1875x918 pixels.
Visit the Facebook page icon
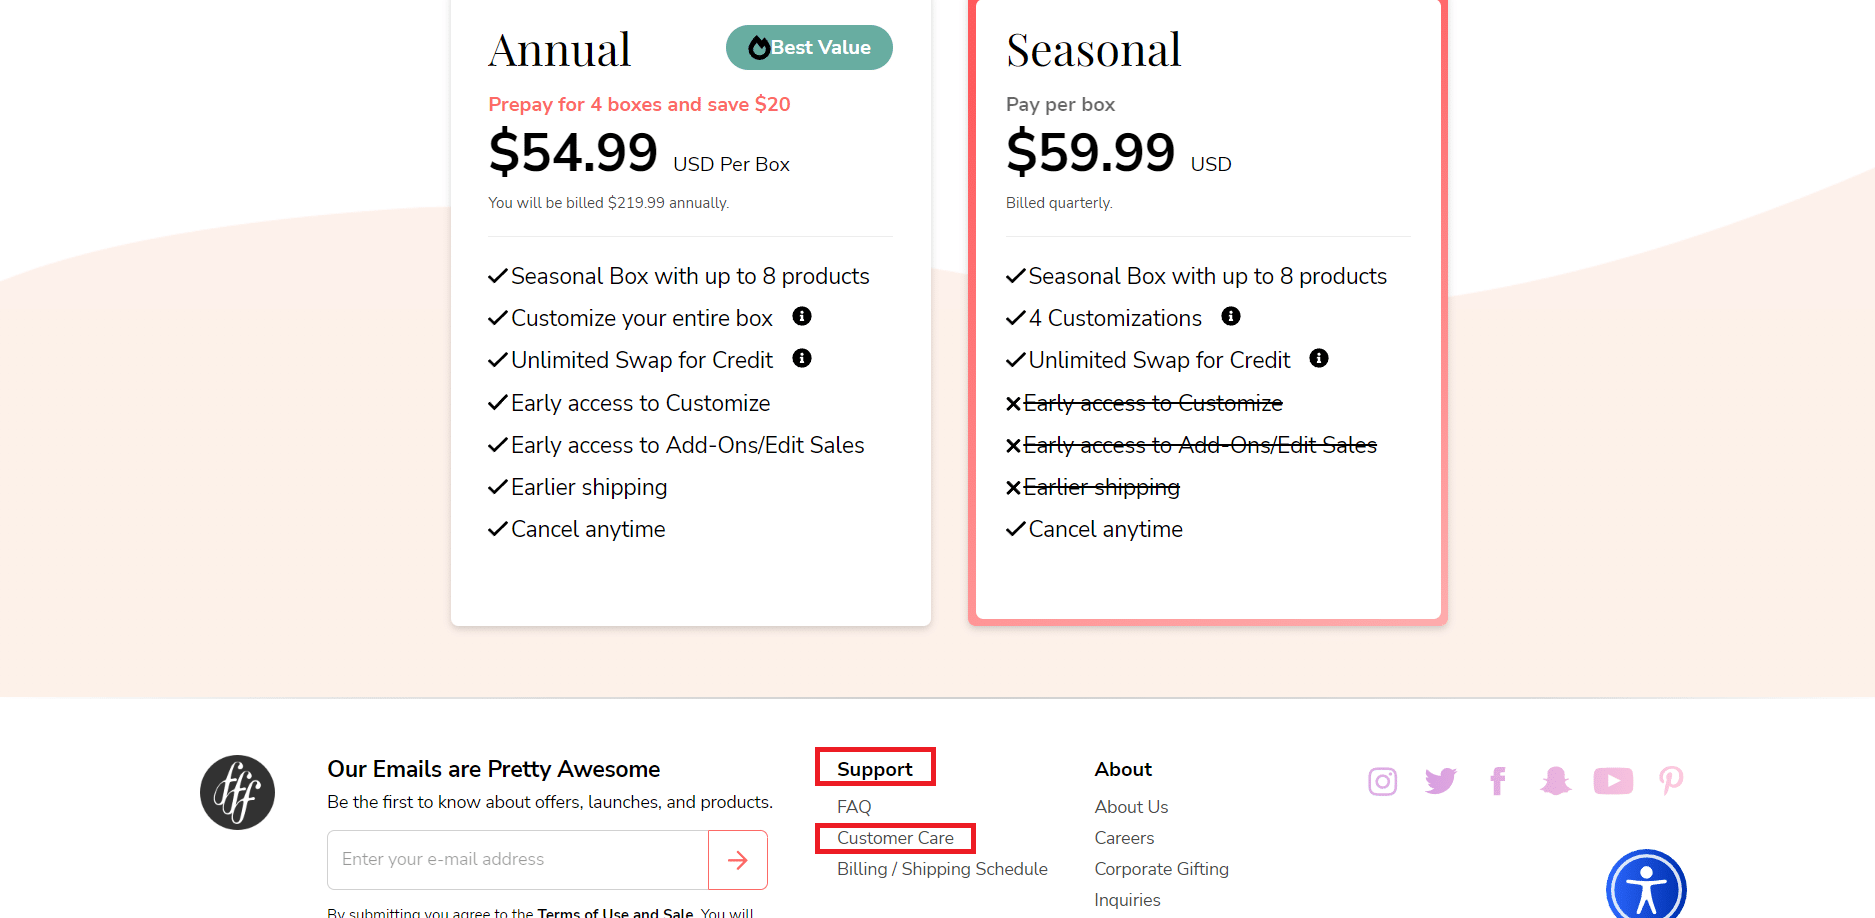pyautogui.click(x=1498, y=781)
